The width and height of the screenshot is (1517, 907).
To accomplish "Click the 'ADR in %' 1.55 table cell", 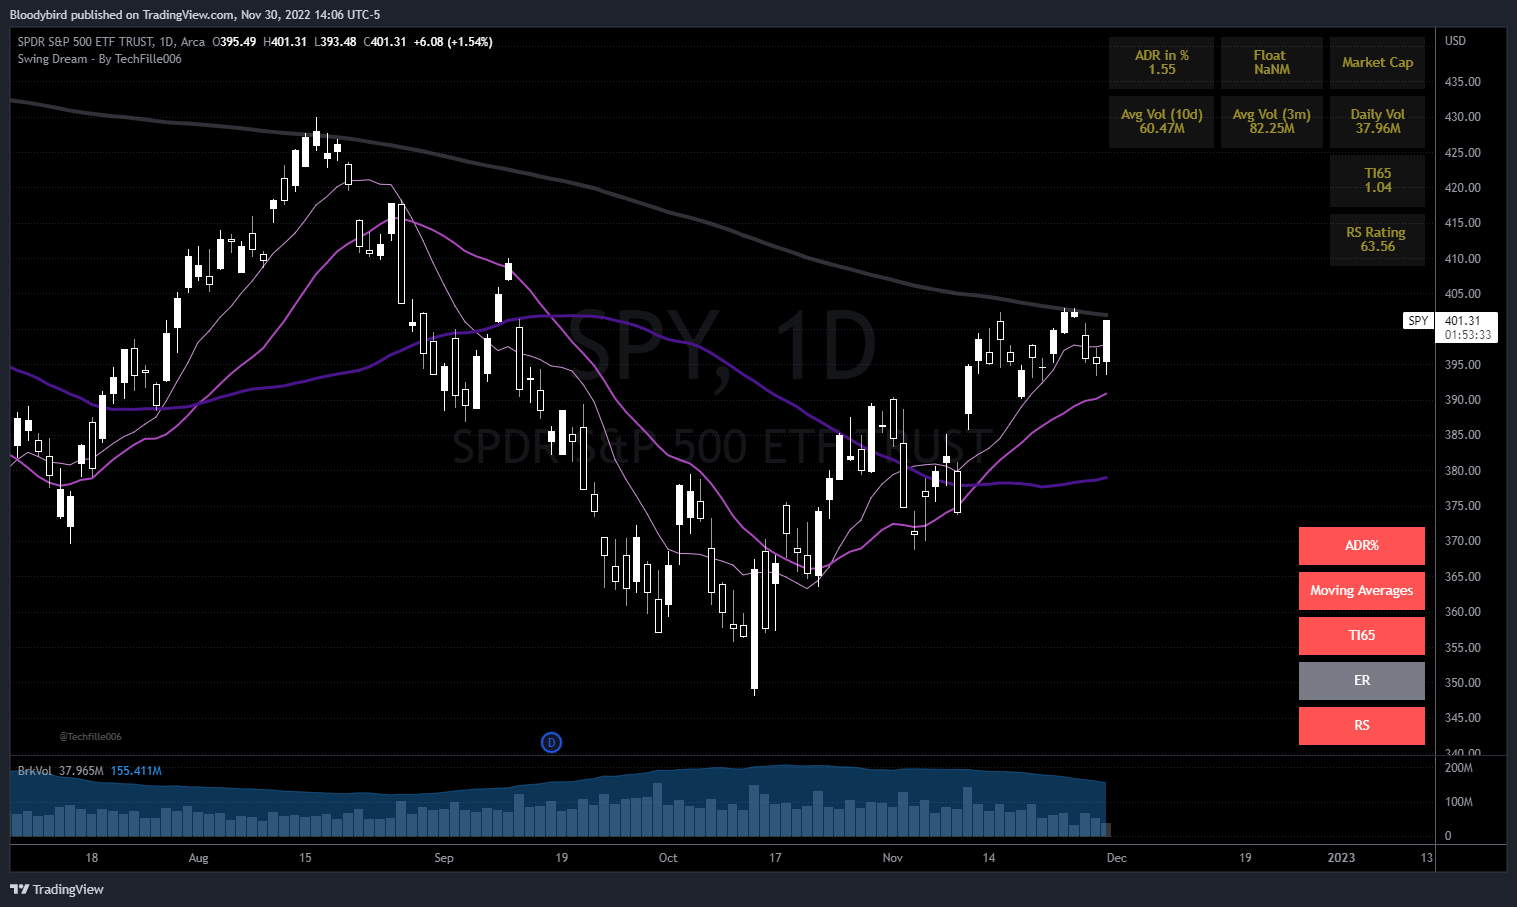I will point(1161,63).
